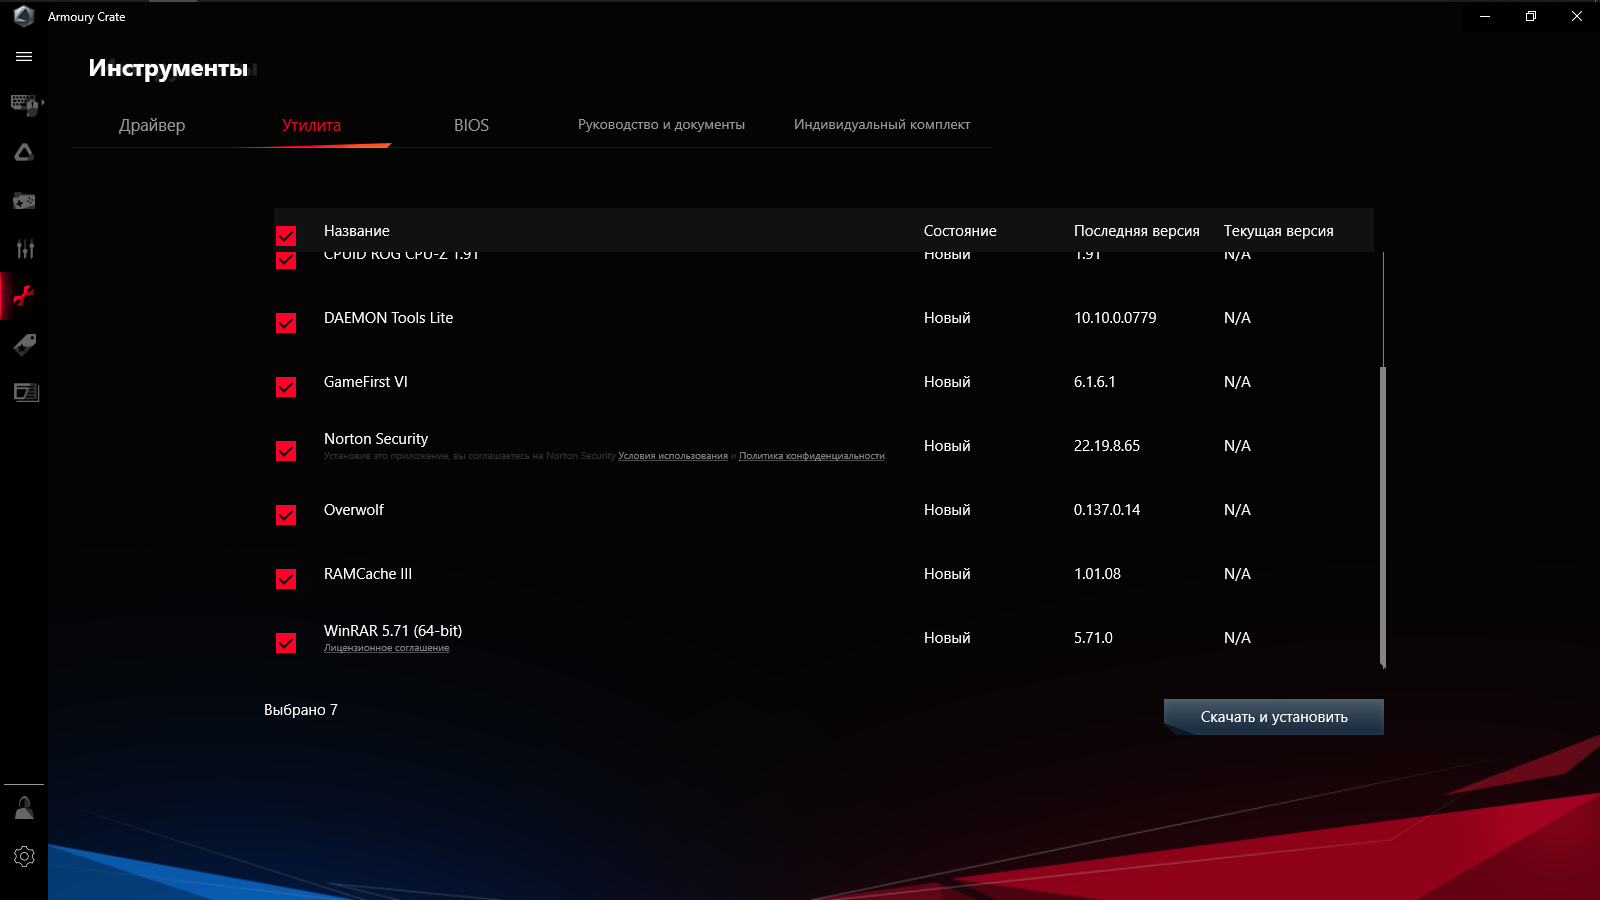Click the WinRAR 5.71 (64-bit) name
Viewport: 1600px width, 900px height.
[393, 631]
